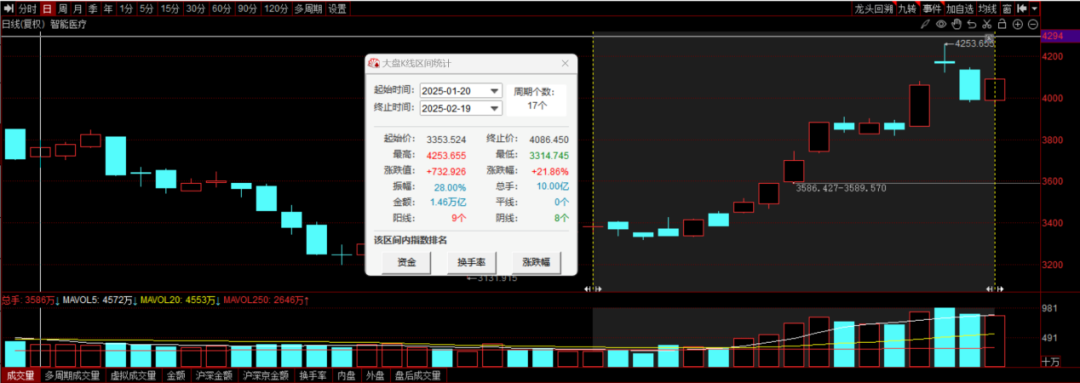Click the scissors cut icon
The height and width of the screenshot is (383, 1080).
pyautogui.click(x=987, y=24)
